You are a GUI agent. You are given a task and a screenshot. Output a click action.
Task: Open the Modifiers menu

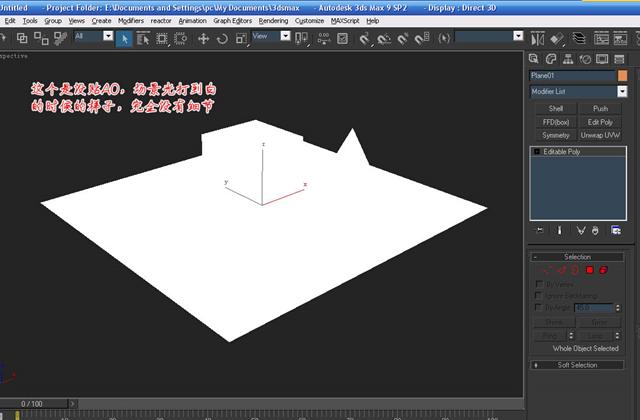[x=131, y=21]
